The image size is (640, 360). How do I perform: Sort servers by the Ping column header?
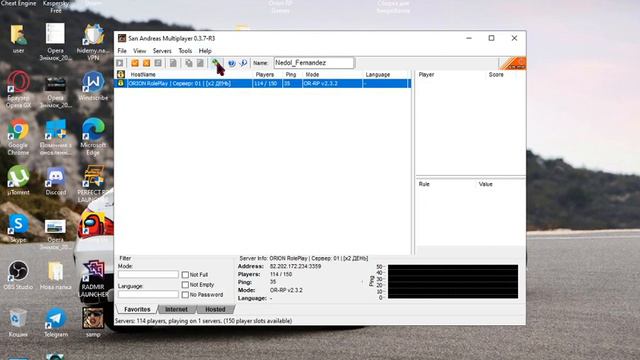(x=292, y=75)
